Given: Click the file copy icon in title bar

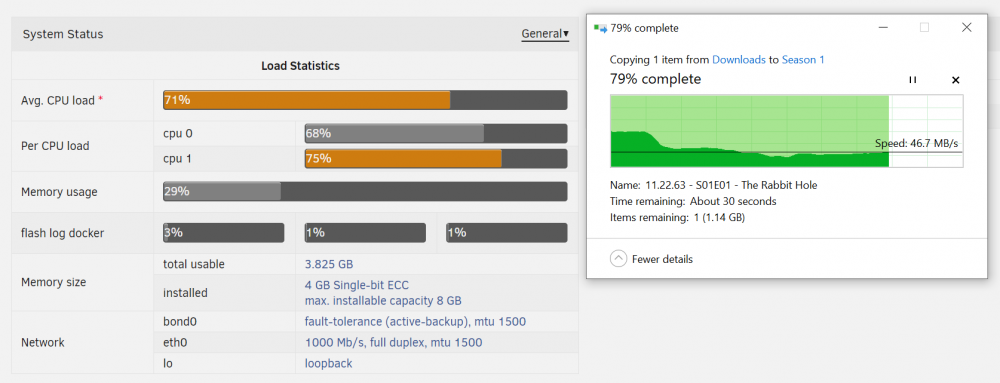Looking at the screenshot, I should point(599,28).
